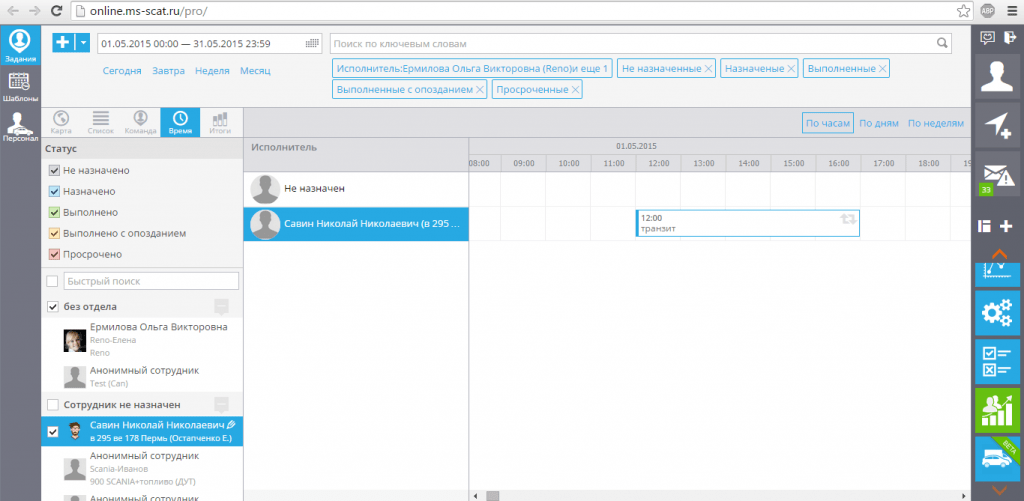
Task: Click the logout exit icon
Action: click(1008, 38)
